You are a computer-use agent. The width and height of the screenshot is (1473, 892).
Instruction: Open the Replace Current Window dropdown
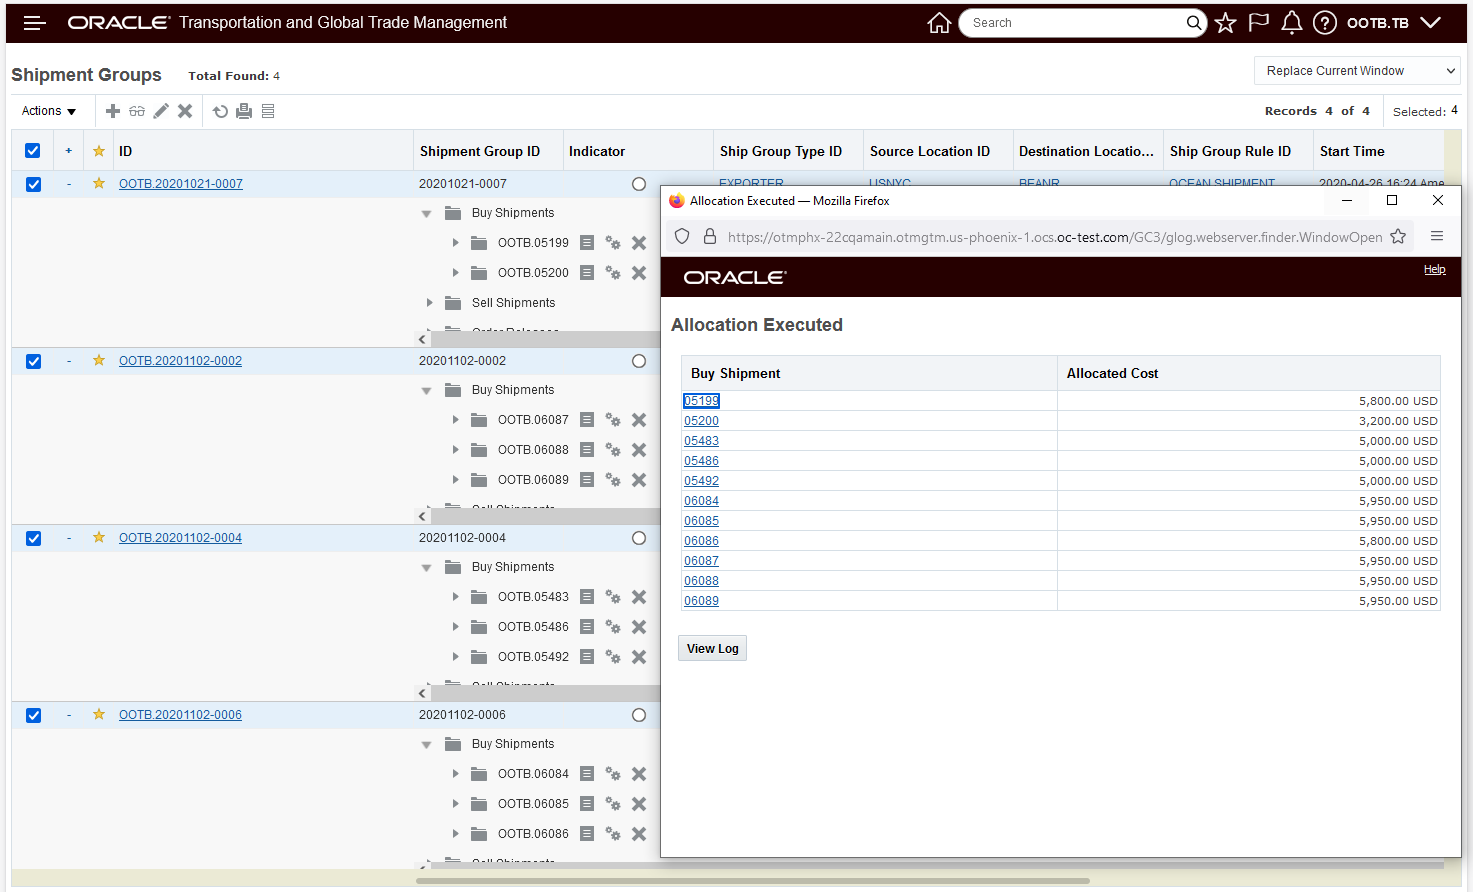tap(1357, 71)
